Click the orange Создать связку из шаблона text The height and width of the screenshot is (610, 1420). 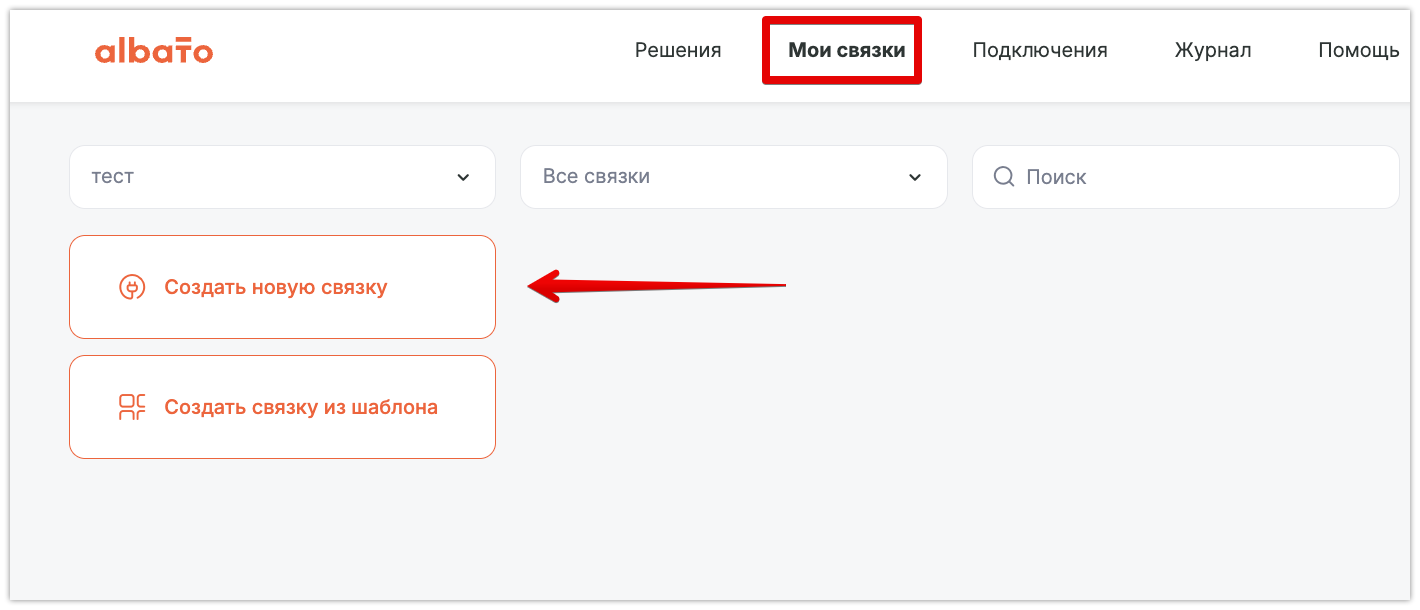pyautogui.click(x=301, y=407)
